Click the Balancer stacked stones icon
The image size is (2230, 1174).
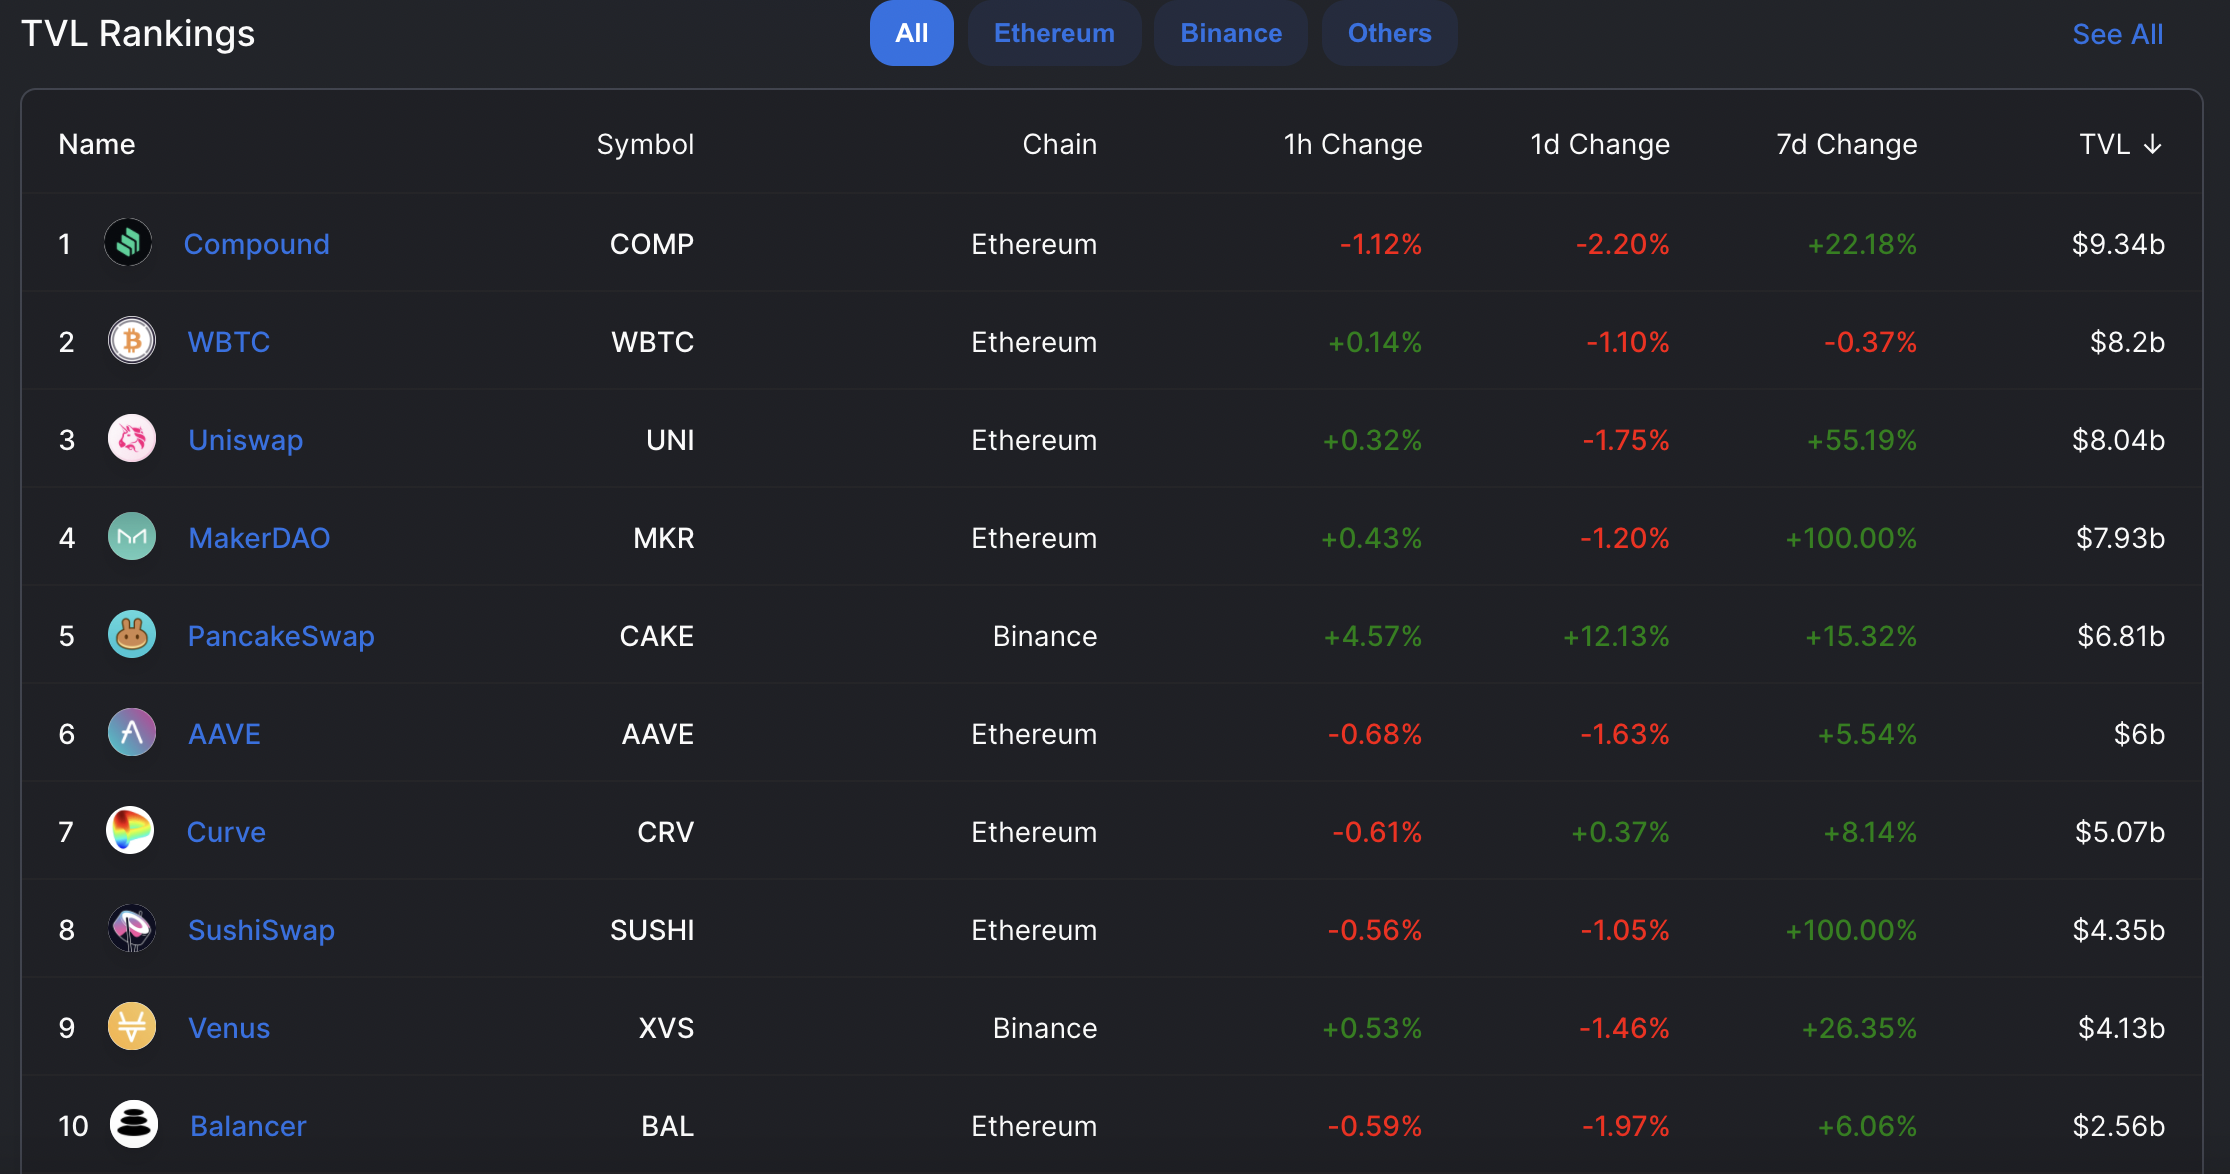click(134, 1124)
